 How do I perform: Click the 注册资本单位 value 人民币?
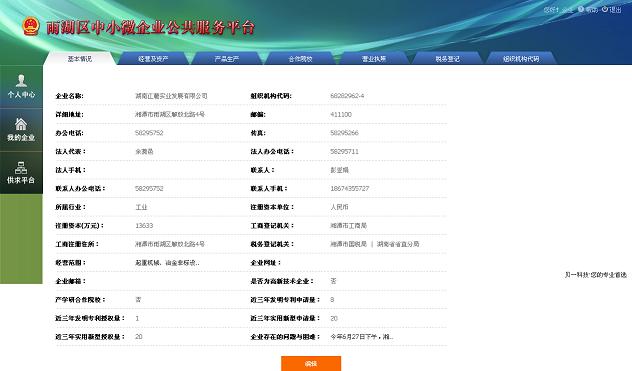click(x=339, y=207)
